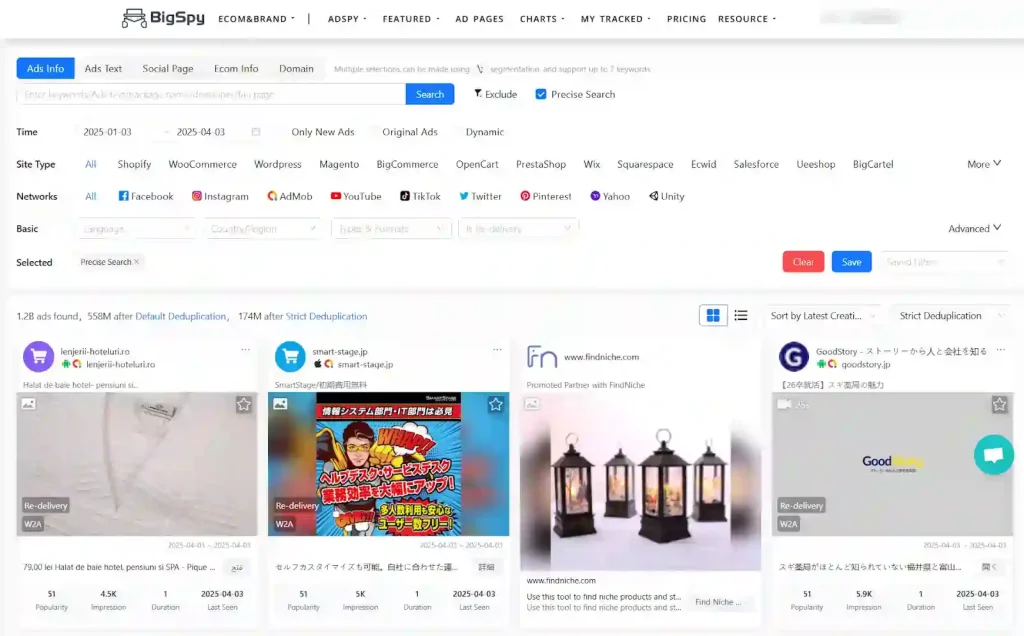Expand More site types
The width and height of the screenshot is (1024, 636).
tap(984, 164)
